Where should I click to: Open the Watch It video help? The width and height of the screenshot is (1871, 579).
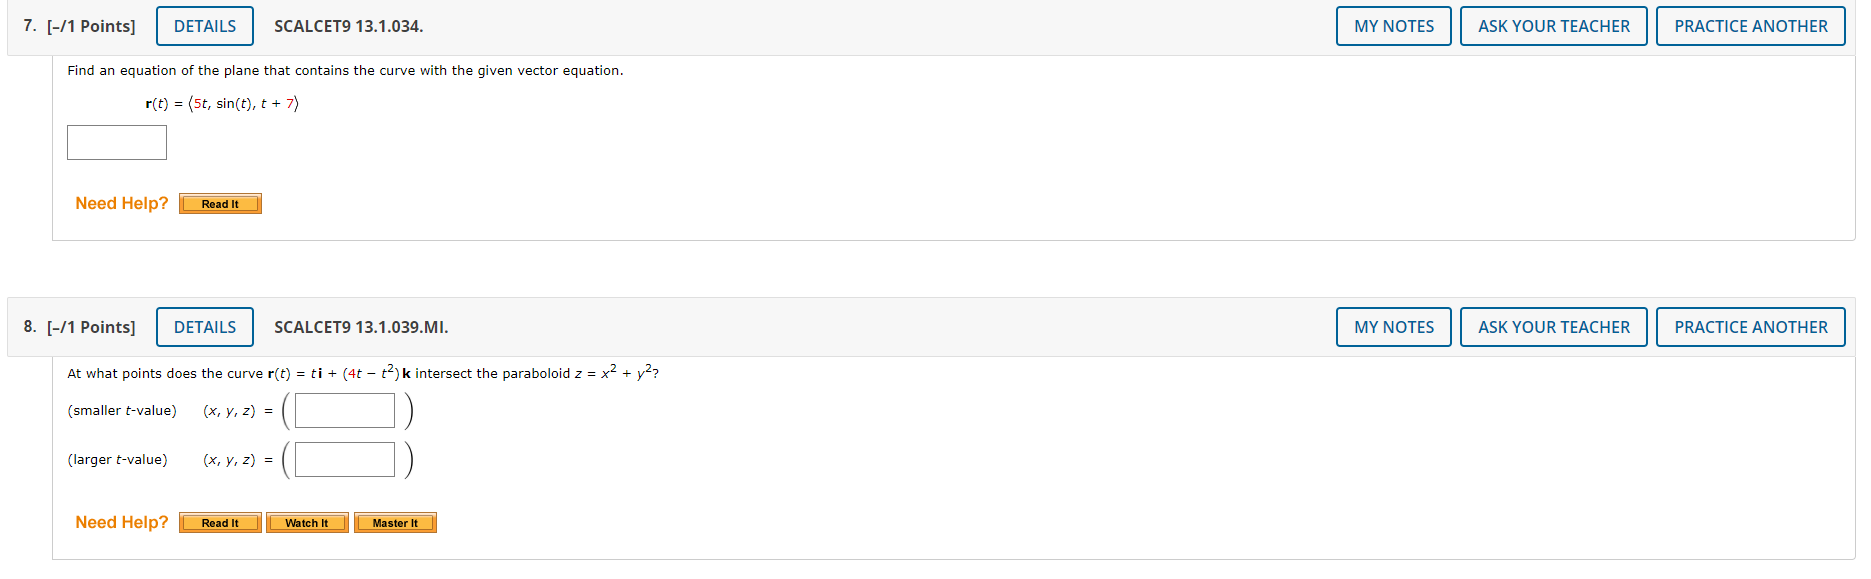tap(307, 522)
